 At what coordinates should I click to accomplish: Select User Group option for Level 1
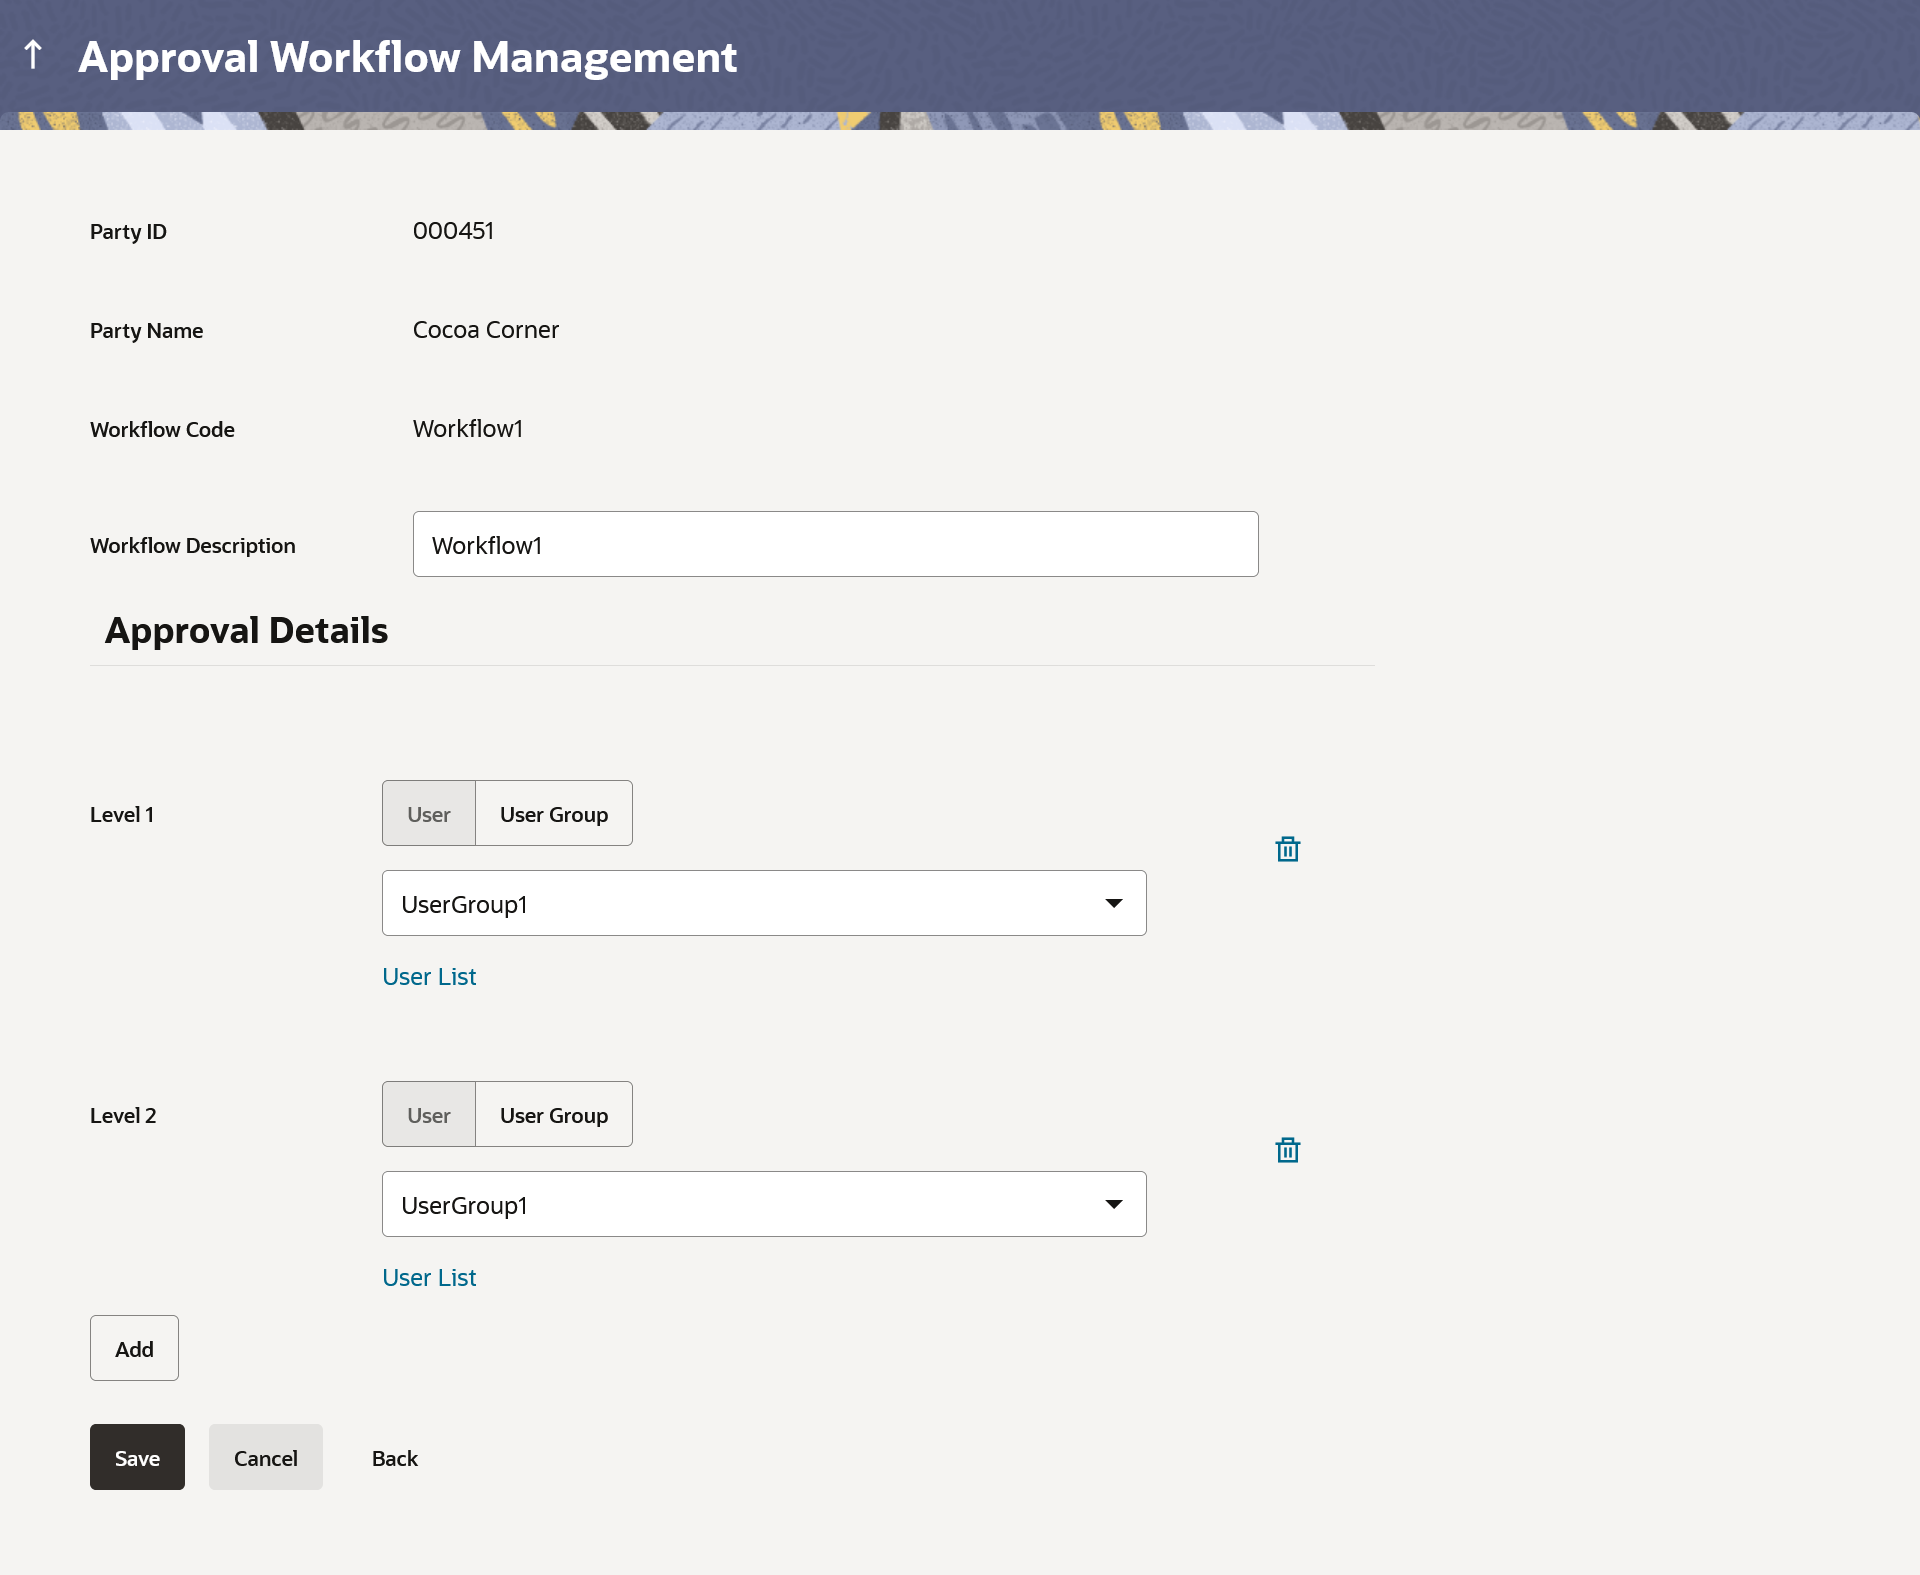pyautogui.click(x=553, y=814)
